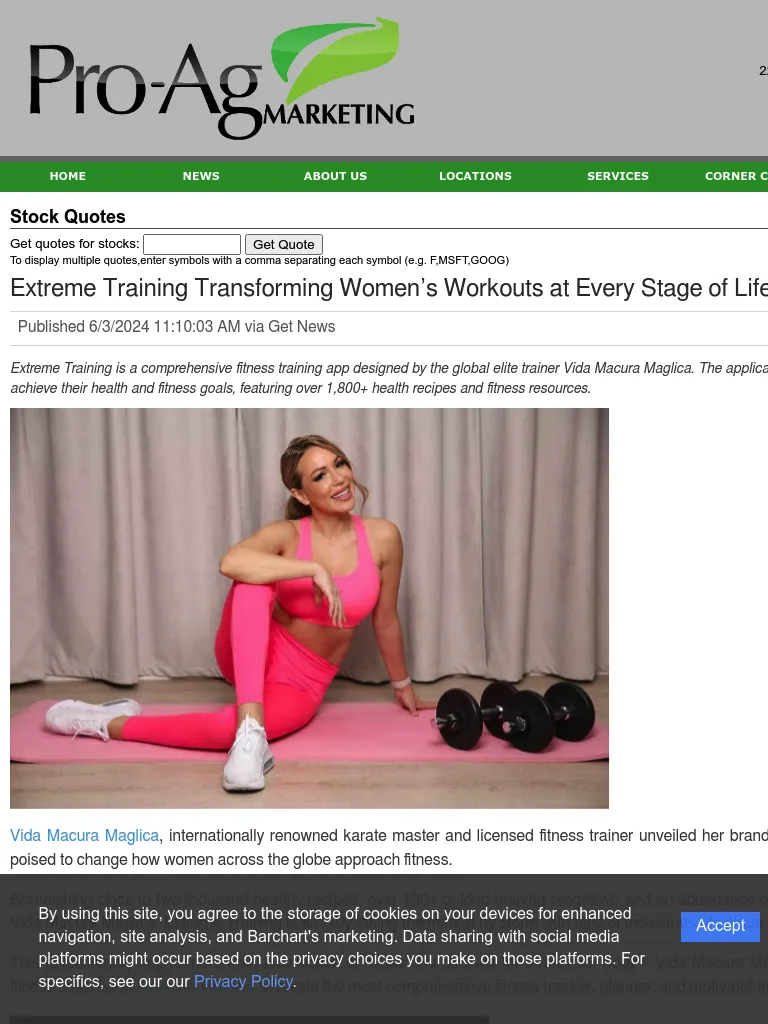768x1024 pixels.
Task: Follow the Vida Macura Maglica link
Action: point(84,836)
